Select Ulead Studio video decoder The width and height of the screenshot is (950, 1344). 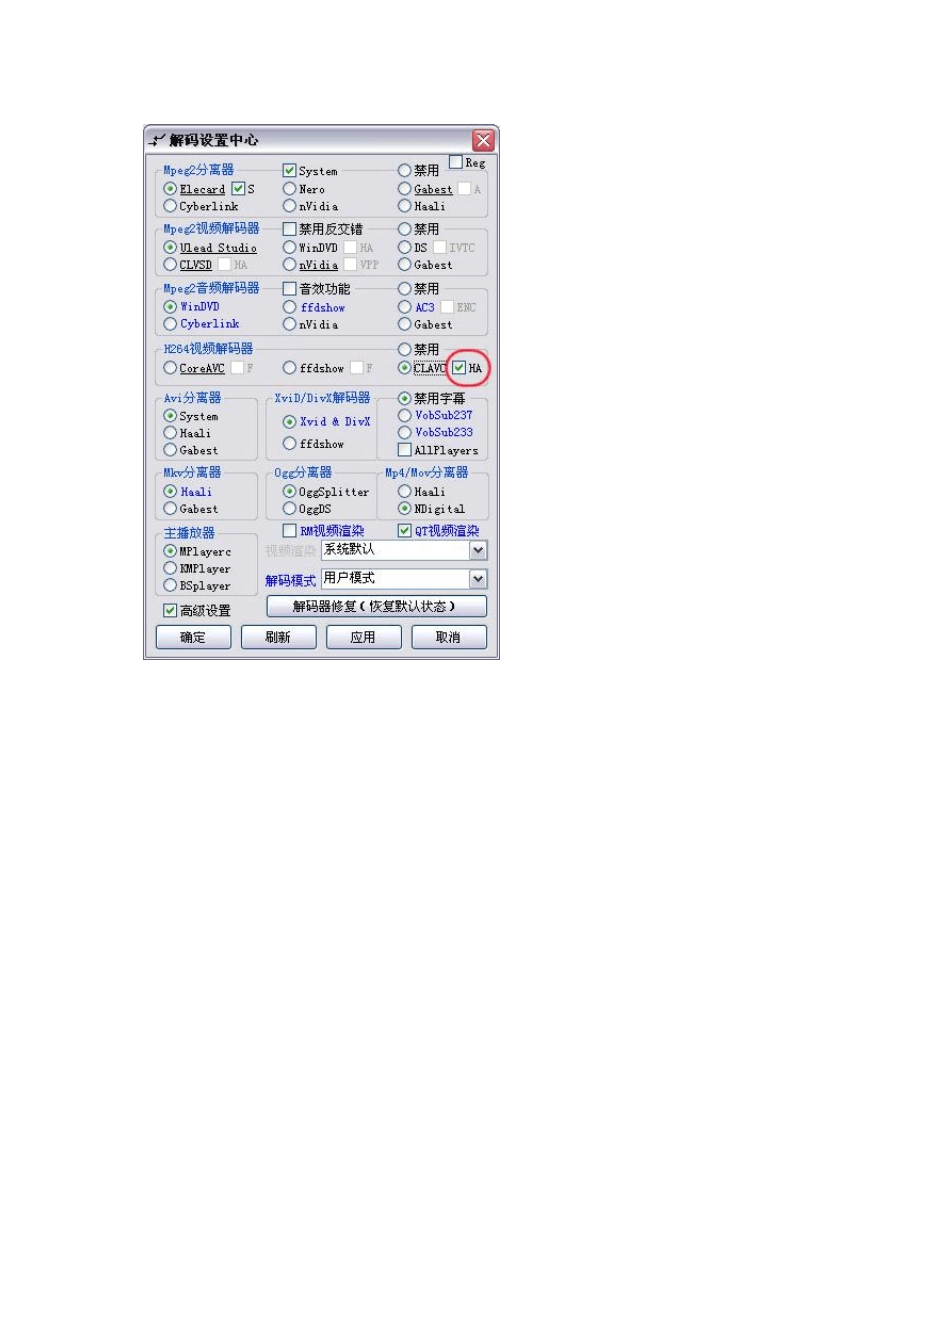[170, 247]
